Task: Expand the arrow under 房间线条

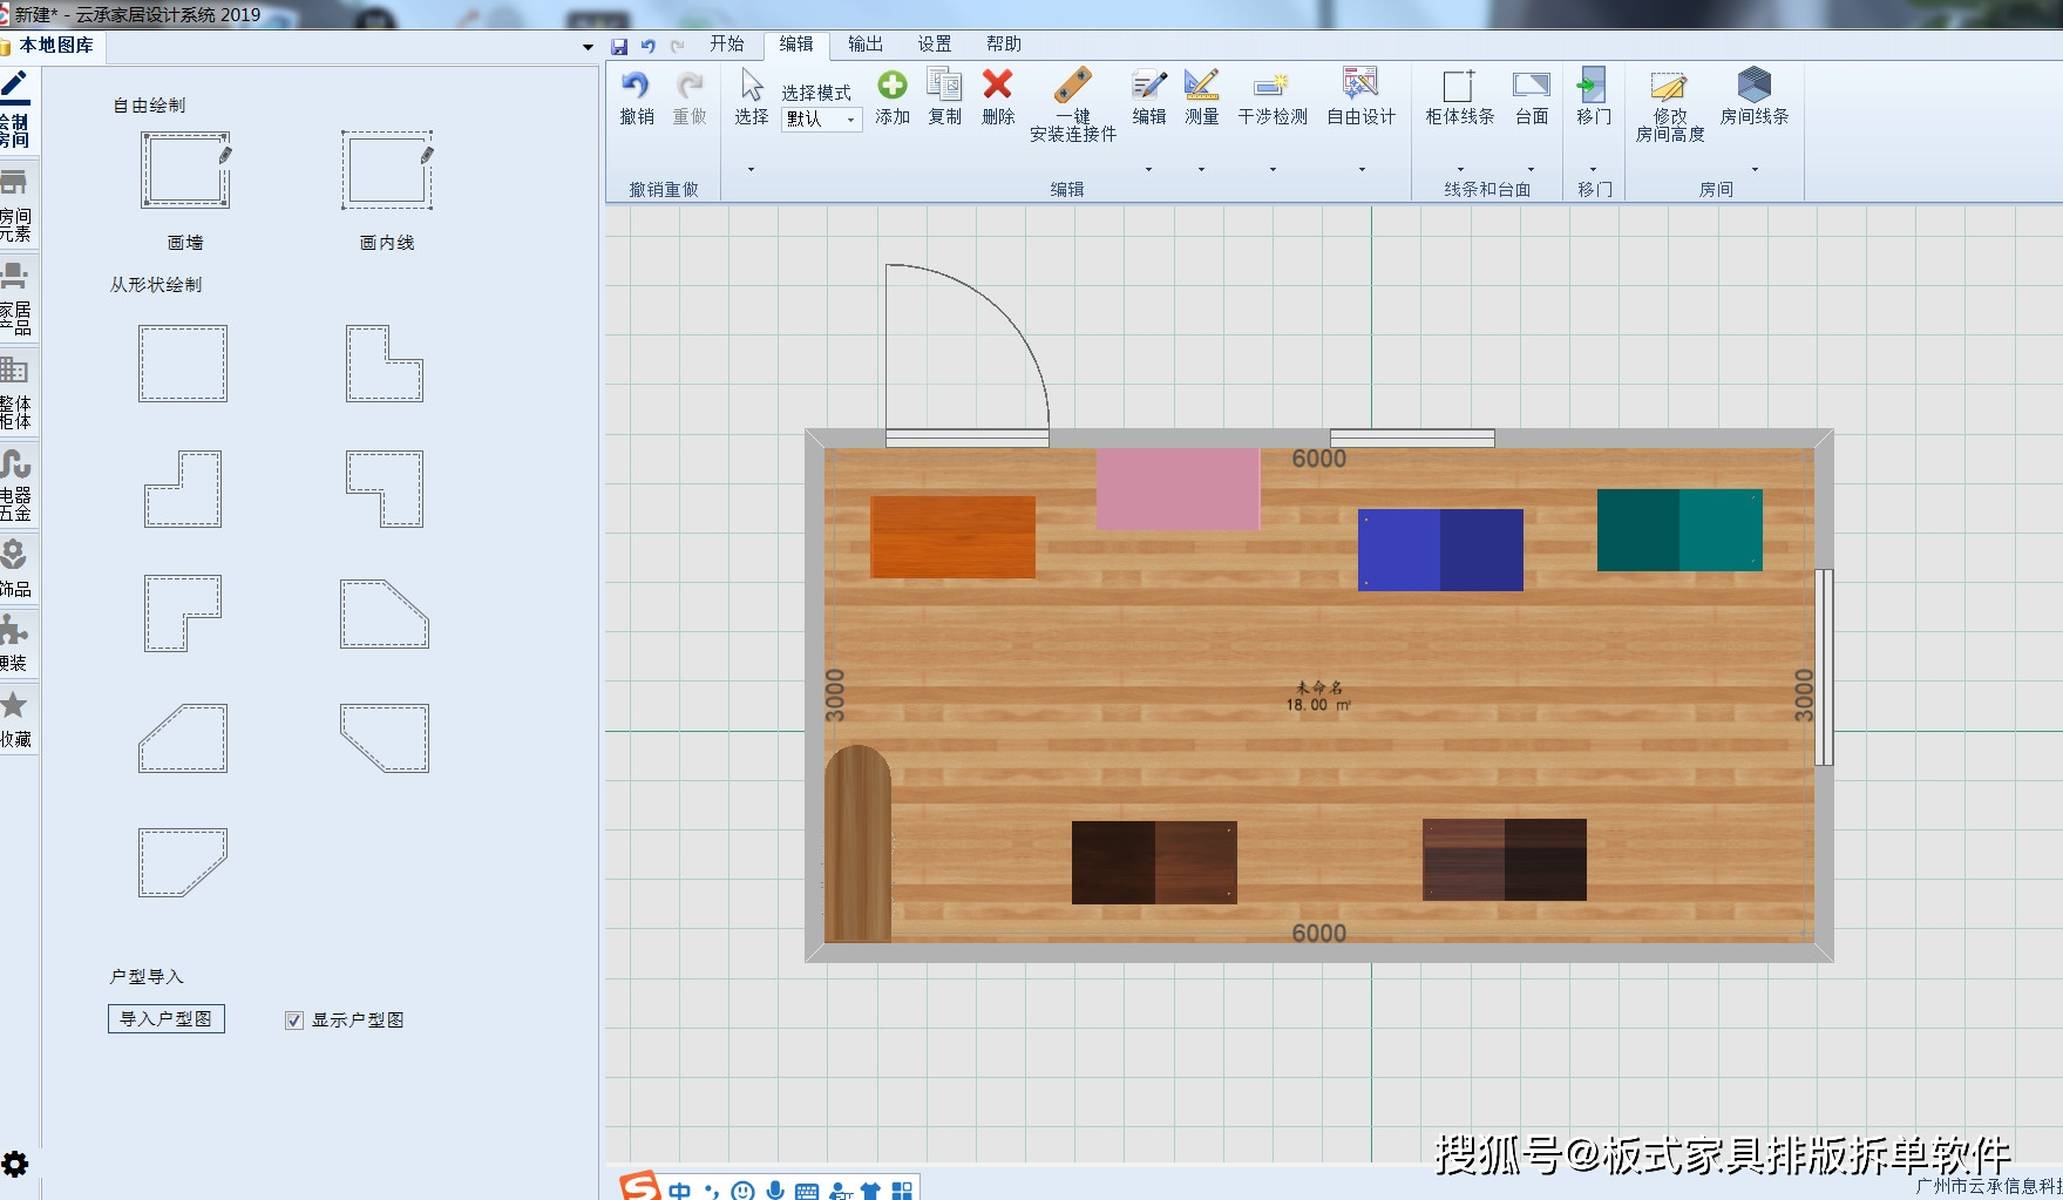Action: (x=1755, y=169)
